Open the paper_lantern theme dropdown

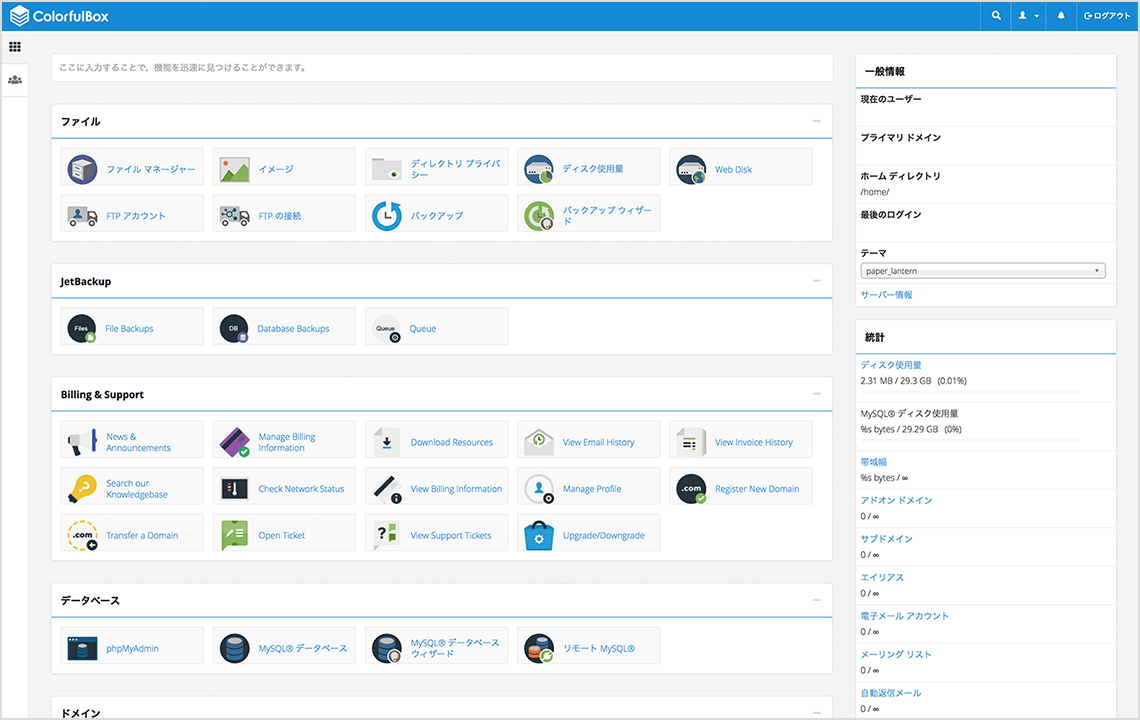[x=982, y=271]
